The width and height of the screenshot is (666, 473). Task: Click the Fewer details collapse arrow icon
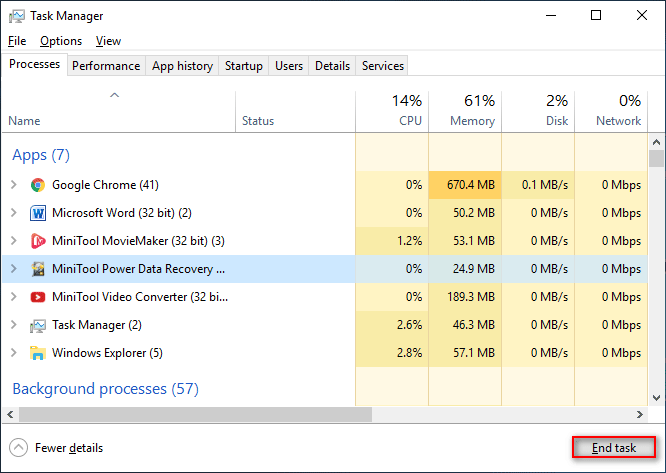[x=18, y=448]
